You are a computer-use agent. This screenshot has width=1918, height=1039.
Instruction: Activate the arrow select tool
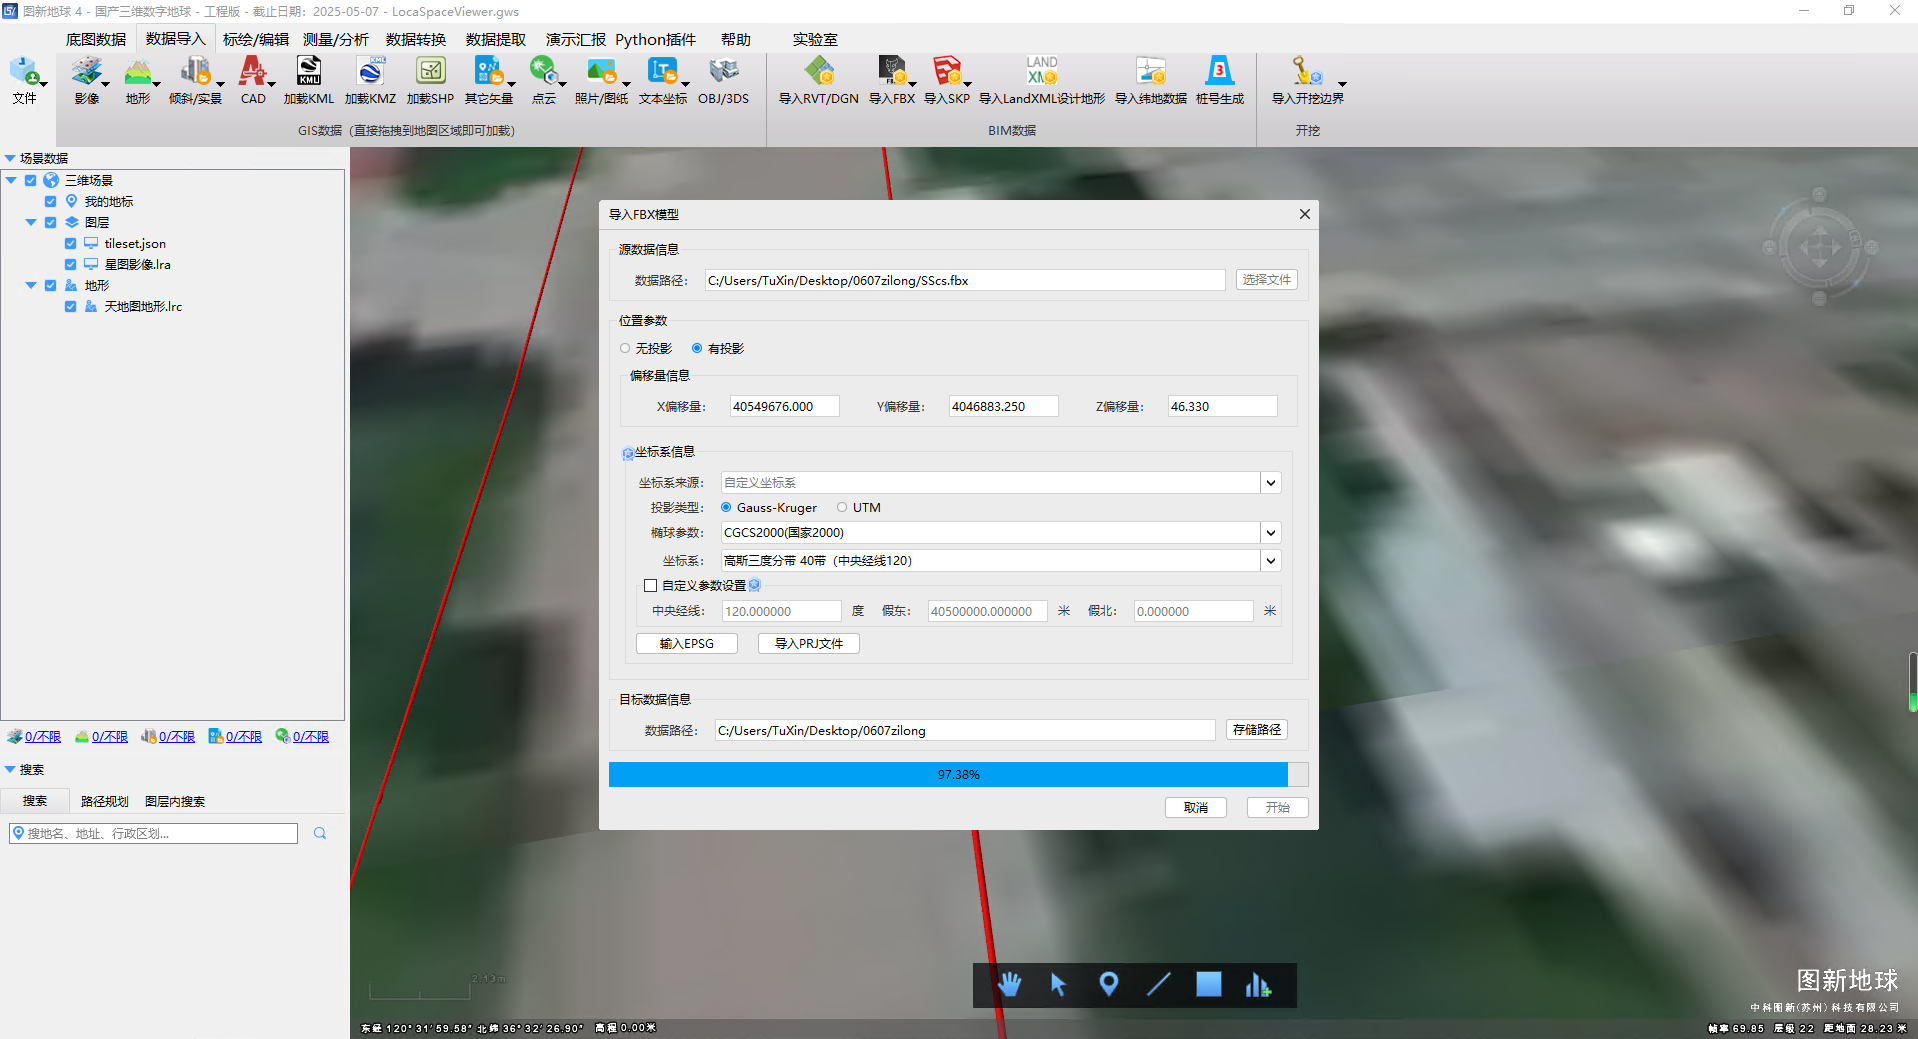(x=1058, y=985)
